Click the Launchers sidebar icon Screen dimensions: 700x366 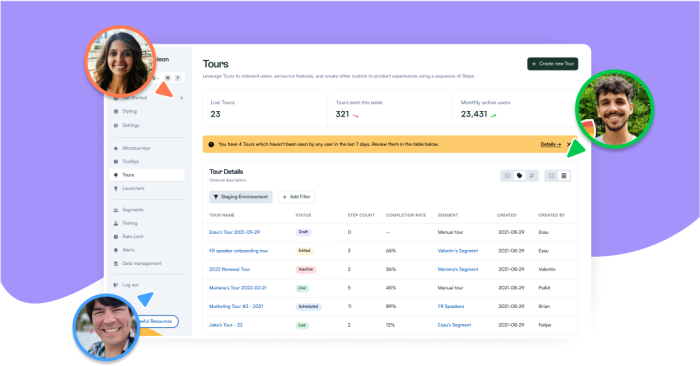point(116,188)
